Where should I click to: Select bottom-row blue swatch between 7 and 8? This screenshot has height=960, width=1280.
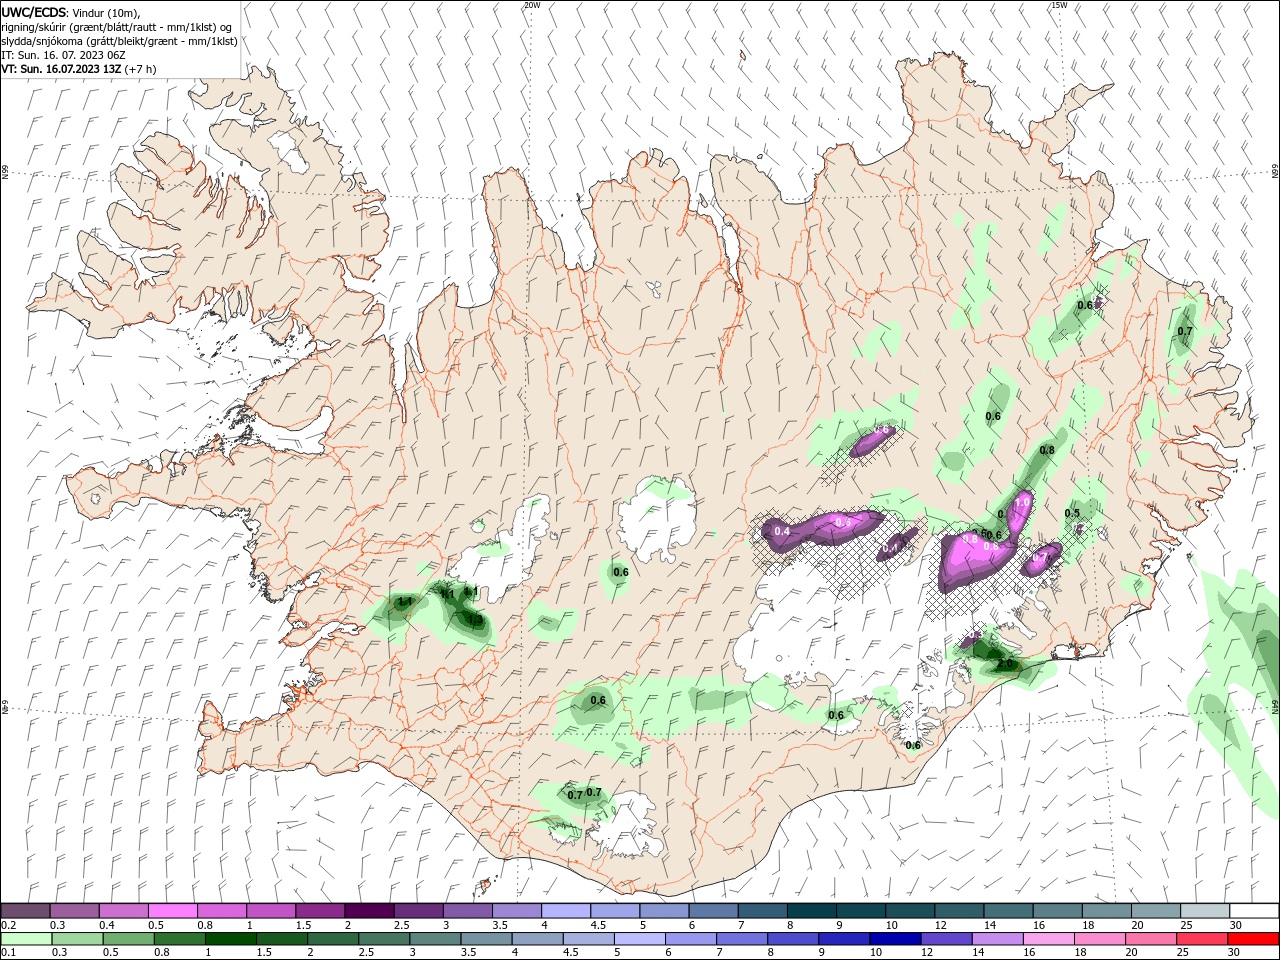pyautogui.click(x=742, y=939)
